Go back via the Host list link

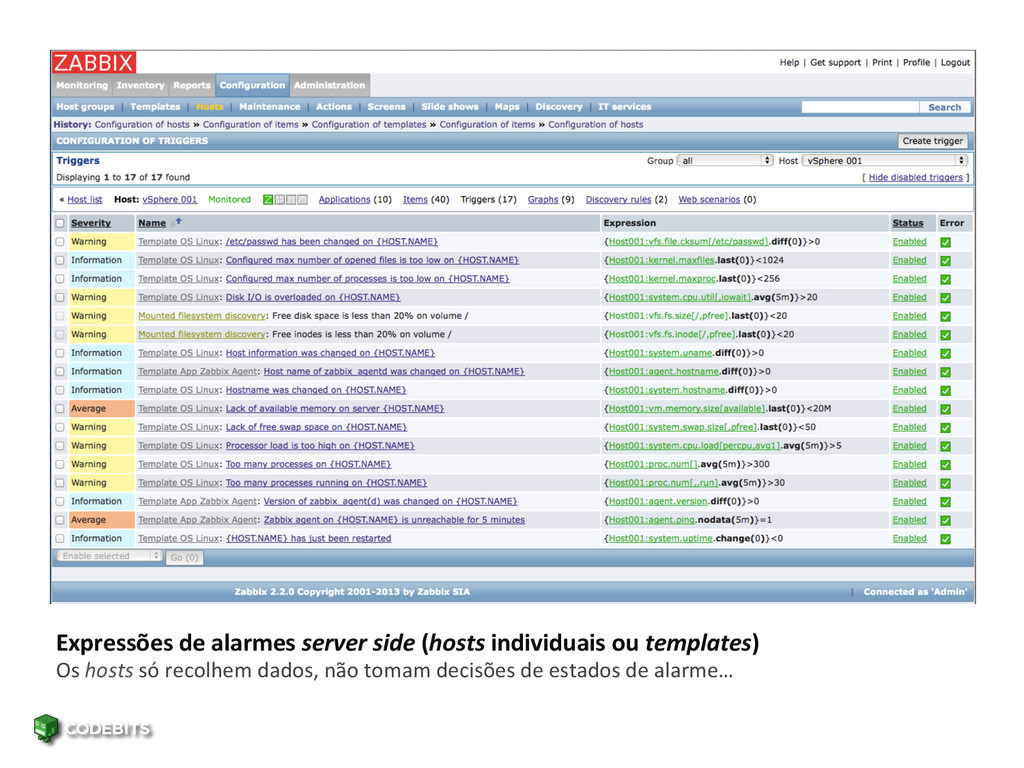85,200
